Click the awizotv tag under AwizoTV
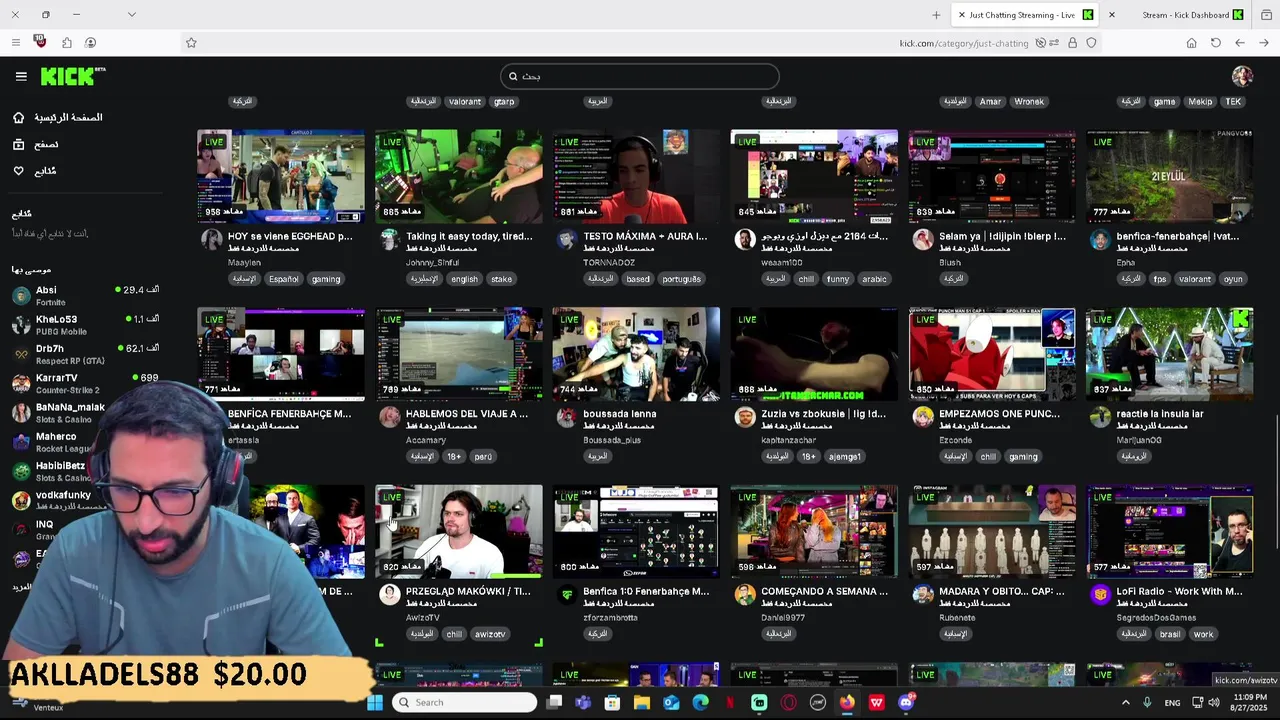The width and height of the screenshot is (1280, 720). (x=490, y=634)
